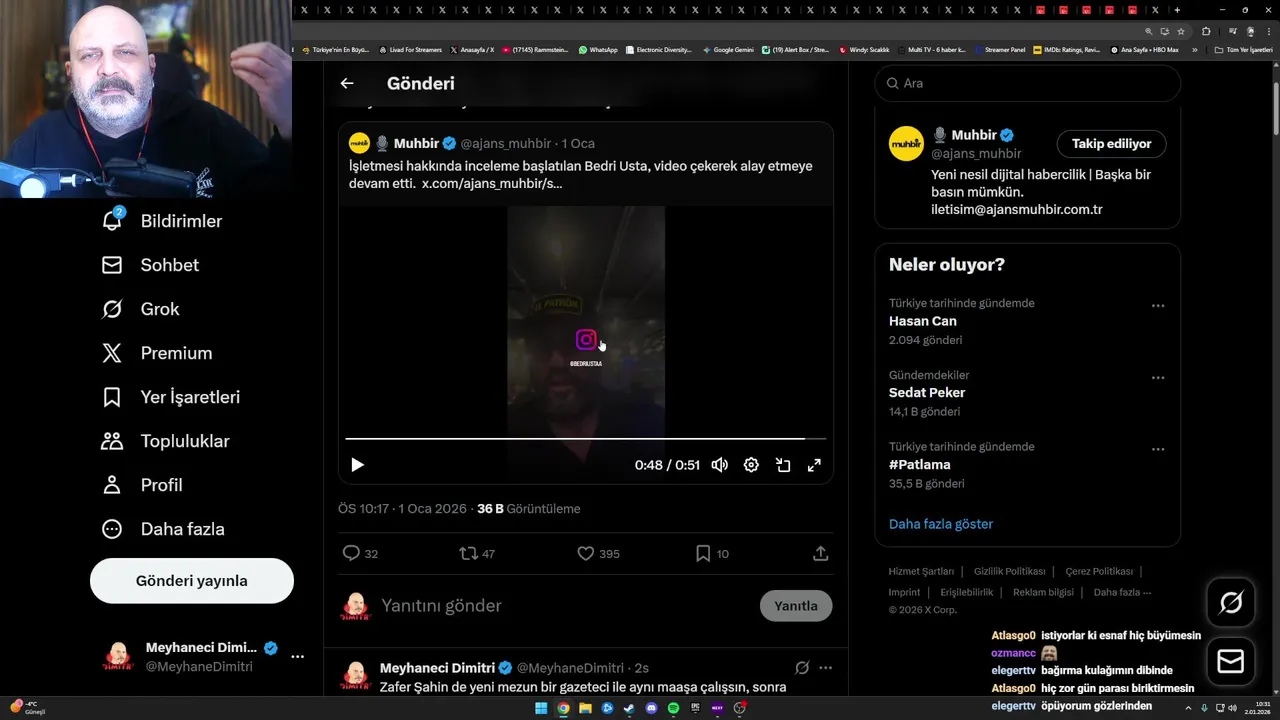Open the 36 B Görüntüleme view count

528,509
